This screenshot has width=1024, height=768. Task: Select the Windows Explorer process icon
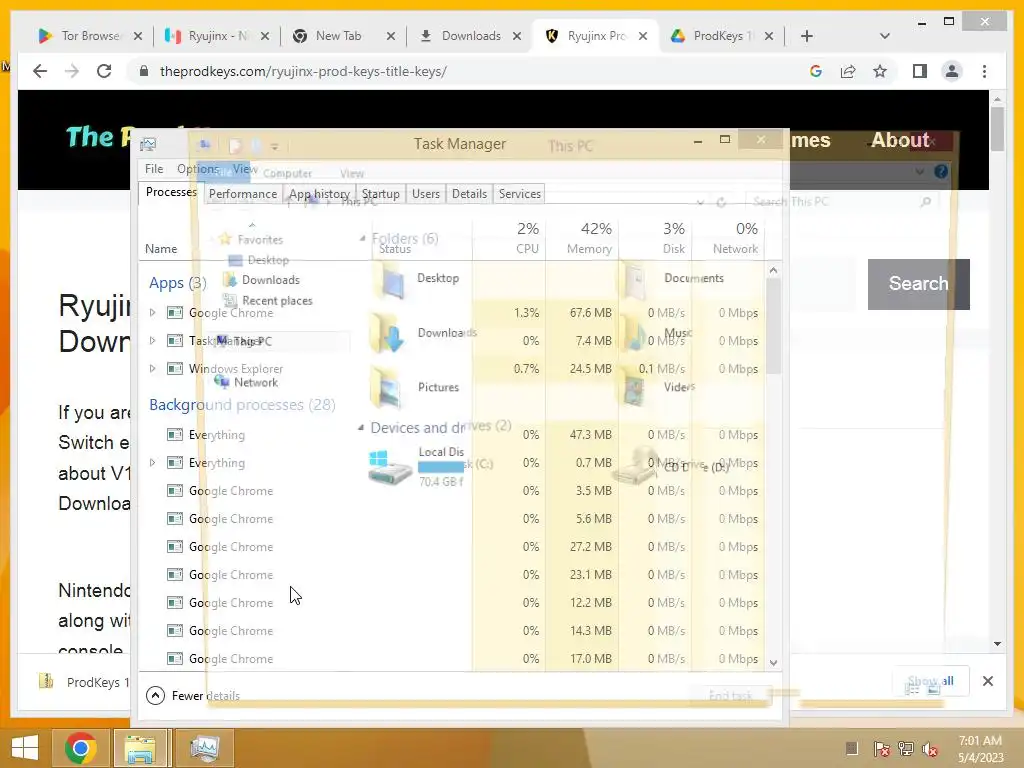click(174, 368)
